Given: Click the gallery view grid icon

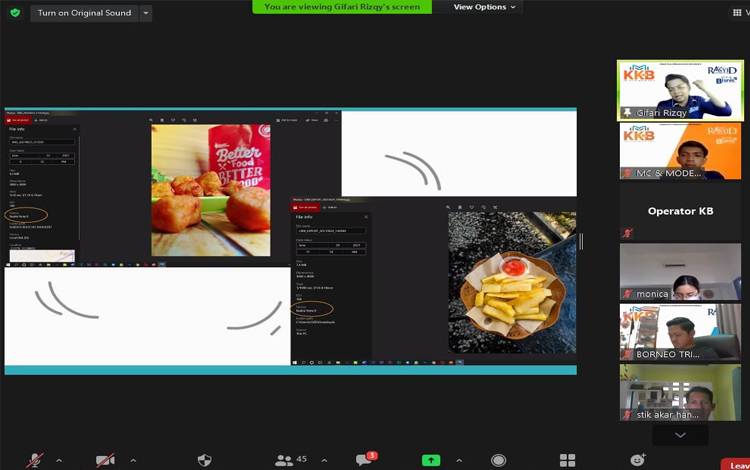Looking at the screenshot, I should coord(737,13).
